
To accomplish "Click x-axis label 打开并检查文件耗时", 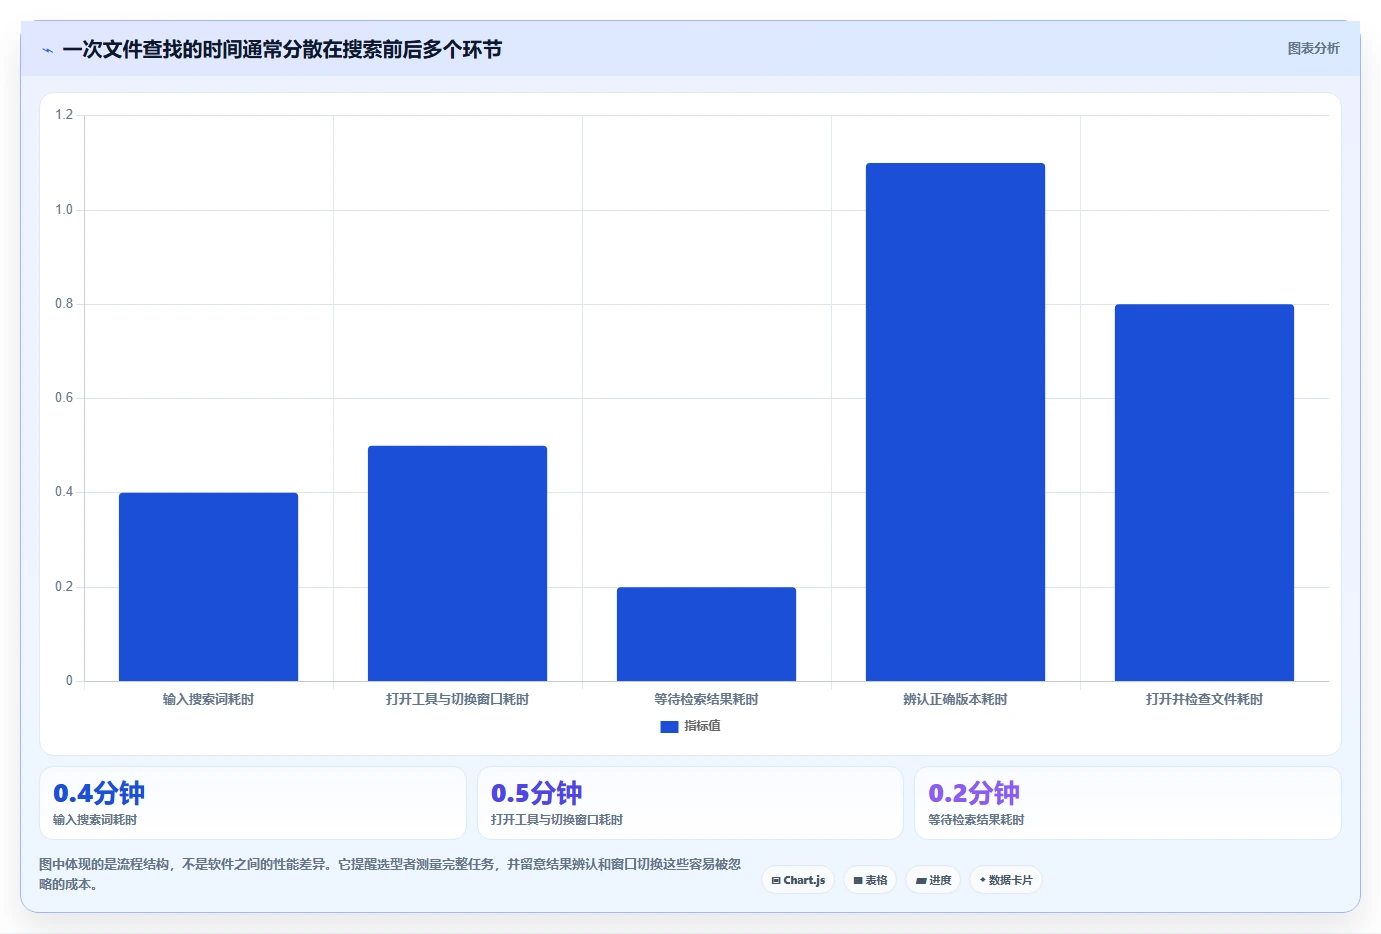I will point(1204,699).
